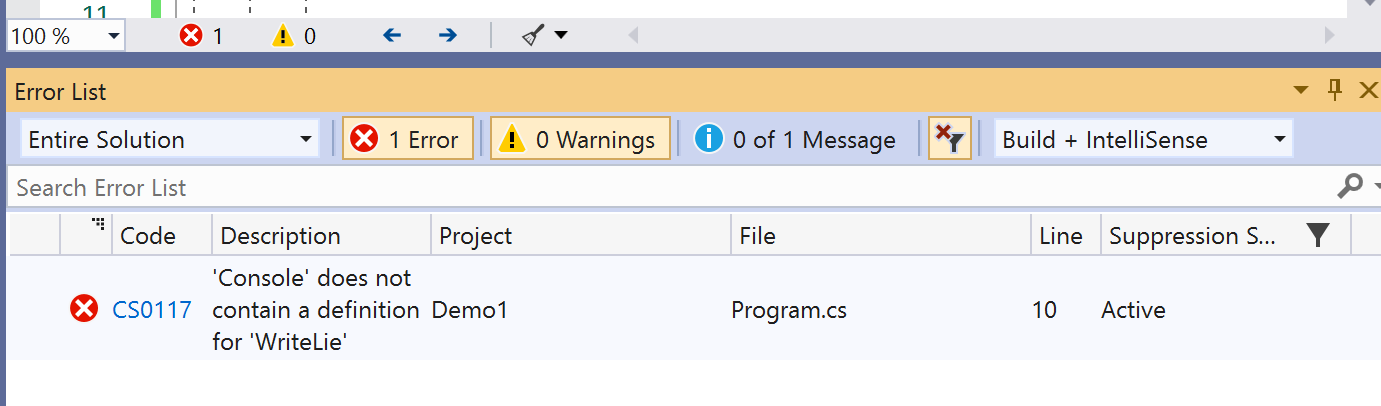
Task: Open the Entire Solution scope dropdown
Action: point(169,140)
